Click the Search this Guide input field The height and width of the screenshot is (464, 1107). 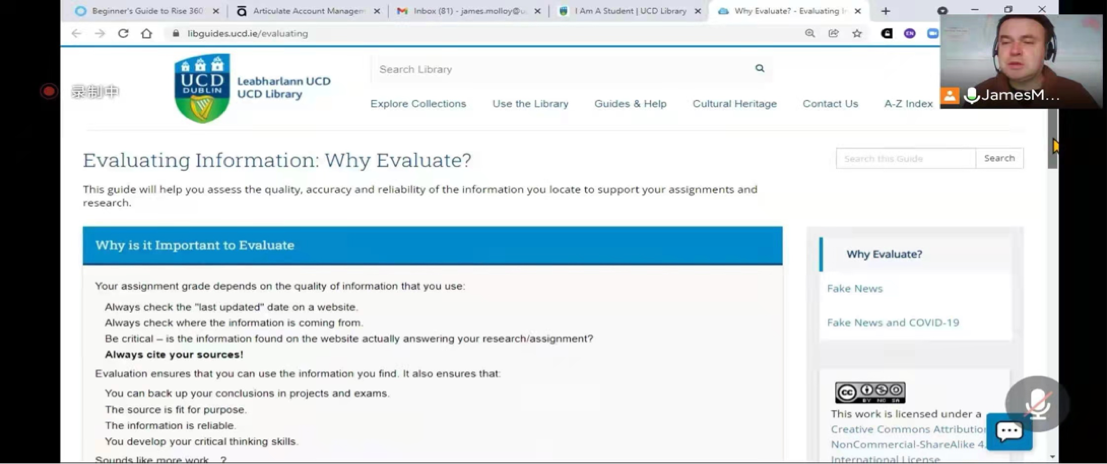coord(905,158)
